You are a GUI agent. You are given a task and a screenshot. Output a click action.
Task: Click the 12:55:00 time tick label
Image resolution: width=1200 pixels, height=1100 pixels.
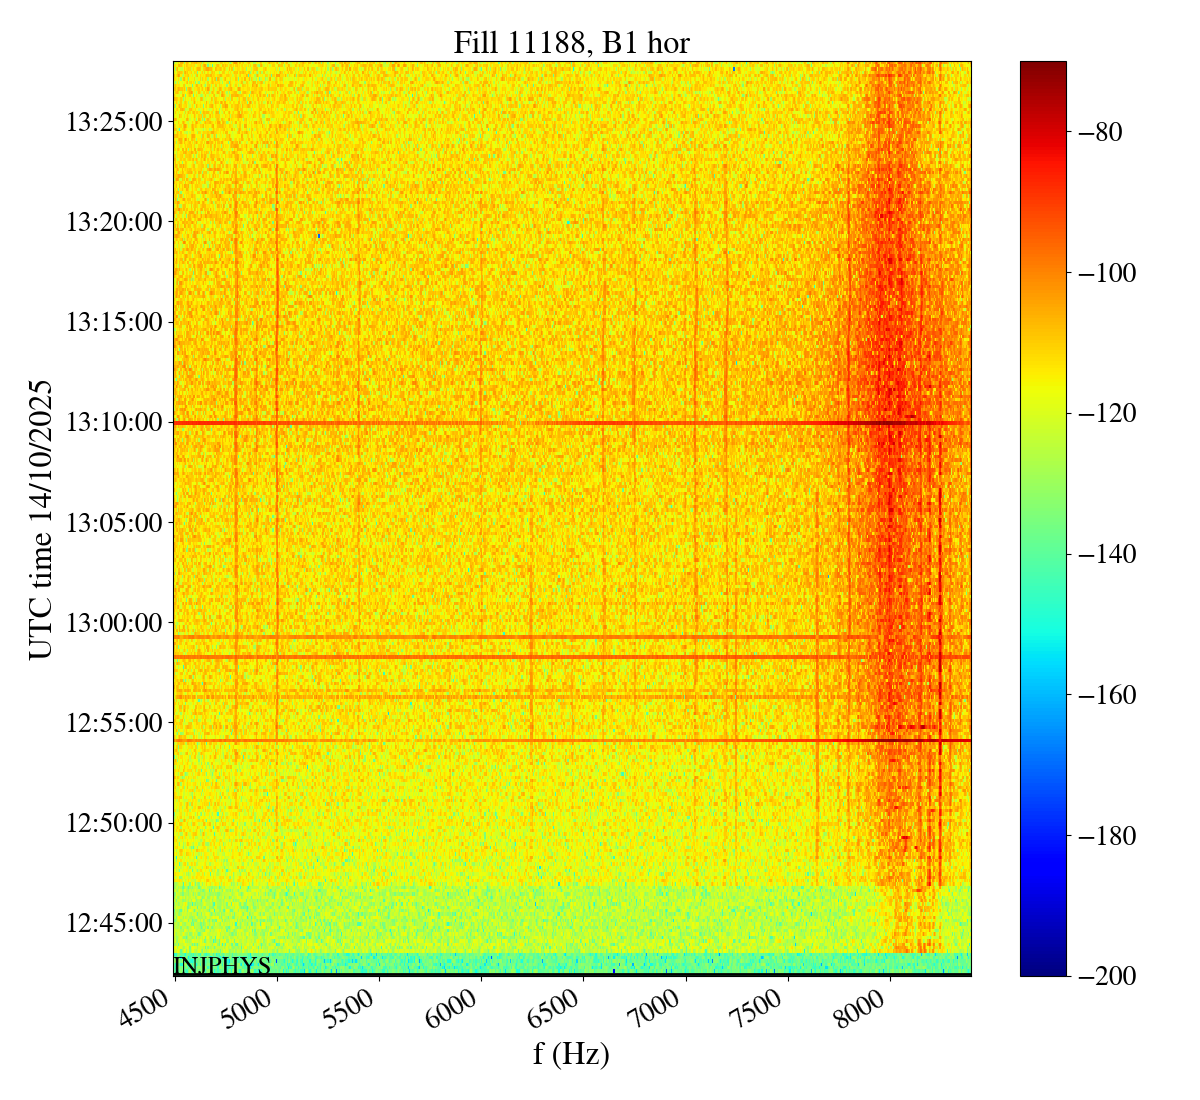pos(113,723)
